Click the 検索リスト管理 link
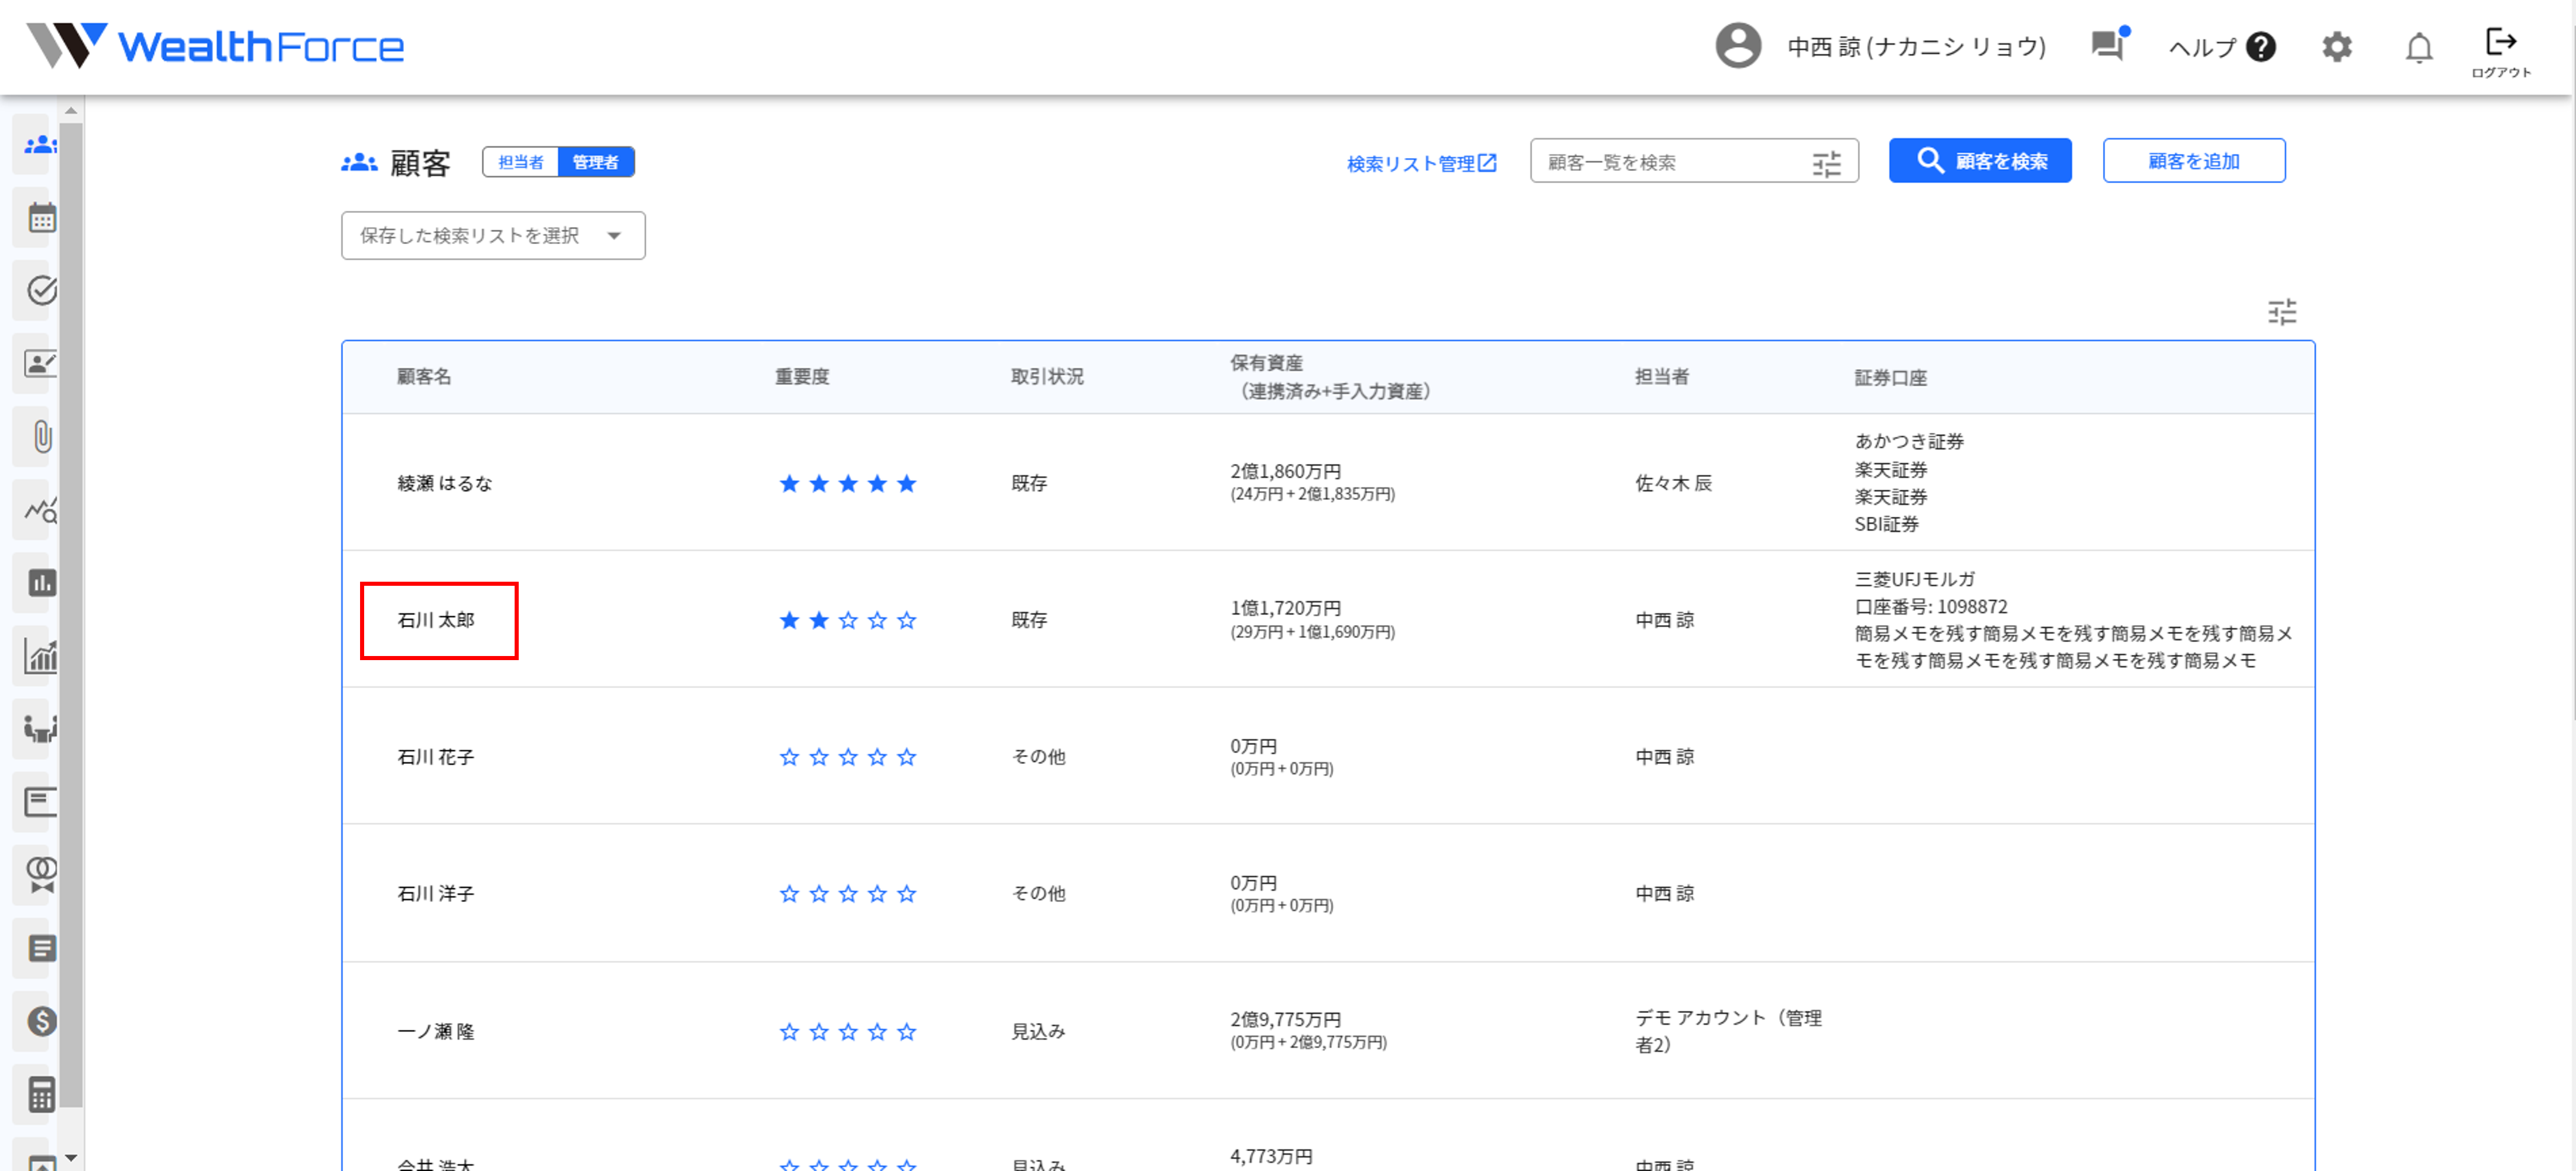This screenshot has width=2576, height=1171. click(1421, 163)
